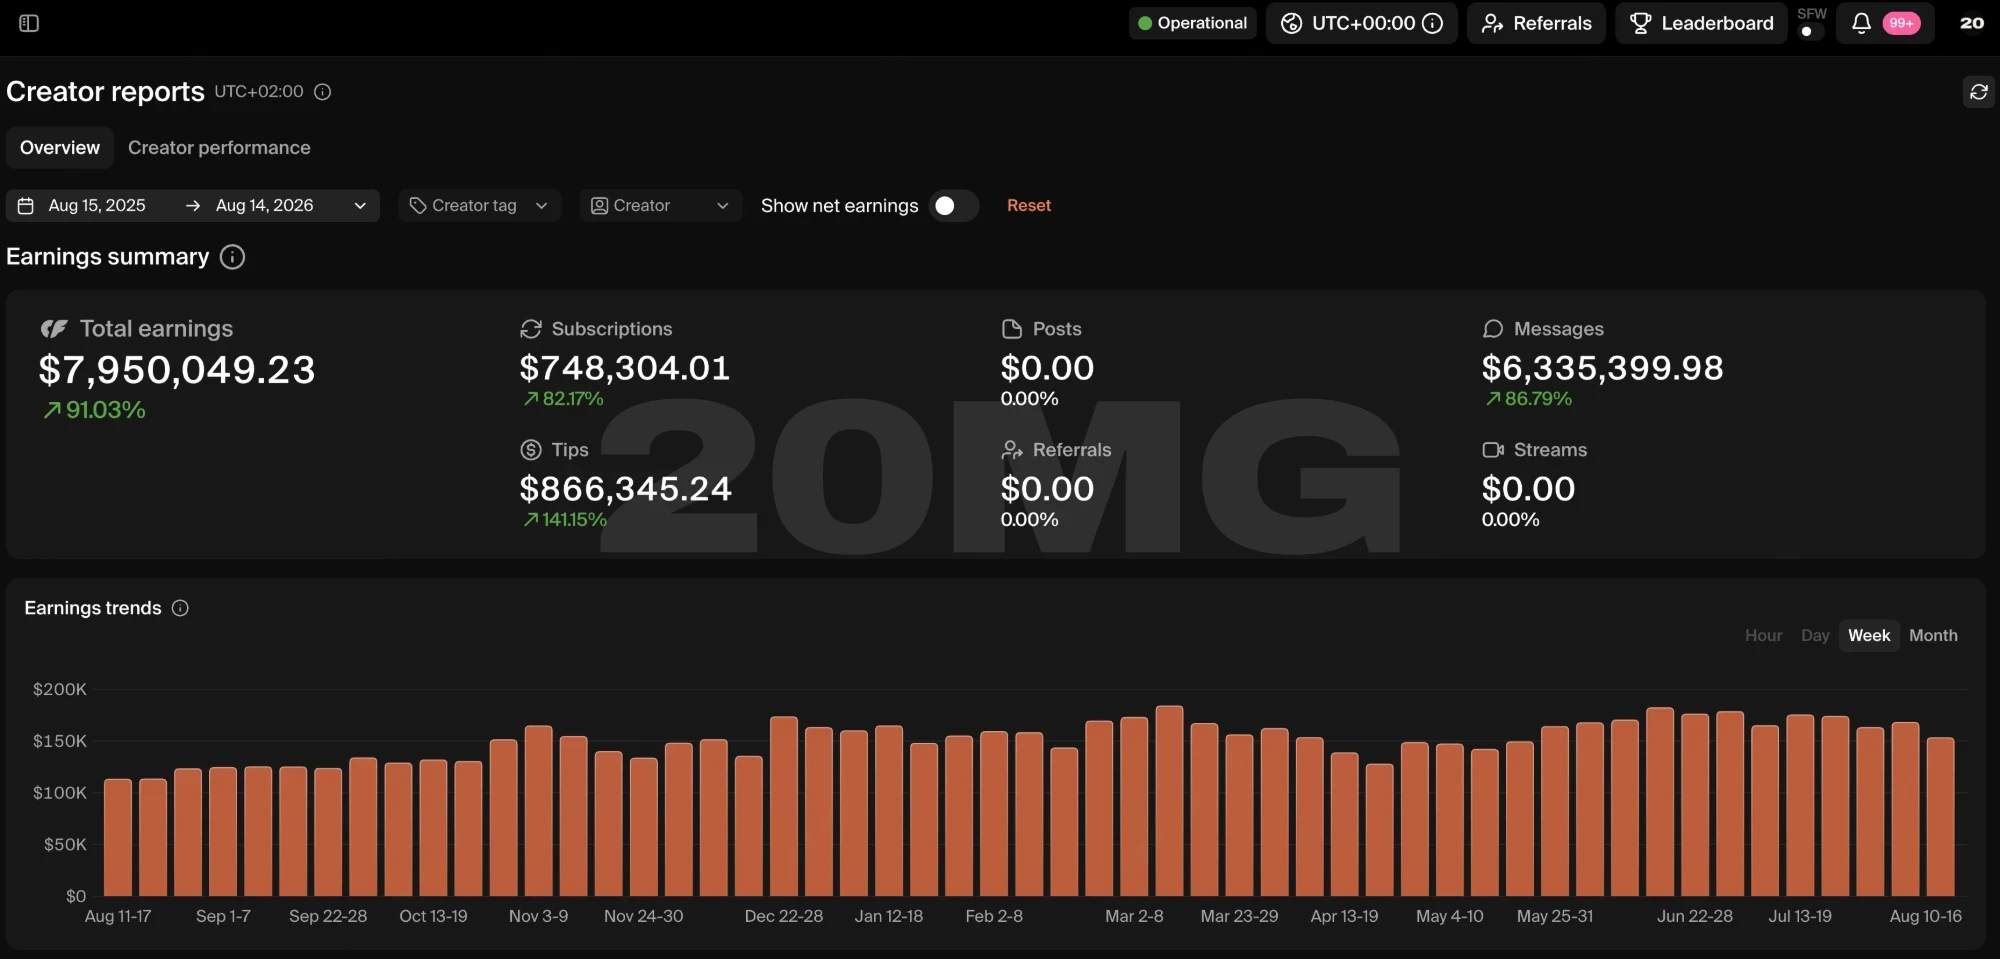Click the last Aug 10-16 chart bar
This screenshot has height=959, width=2000.
coord(1940,817)
